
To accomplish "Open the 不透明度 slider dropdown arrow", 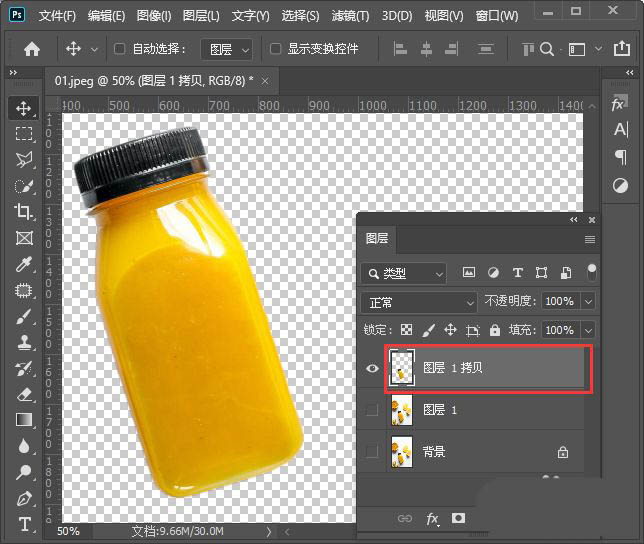I will click(588, 302).
